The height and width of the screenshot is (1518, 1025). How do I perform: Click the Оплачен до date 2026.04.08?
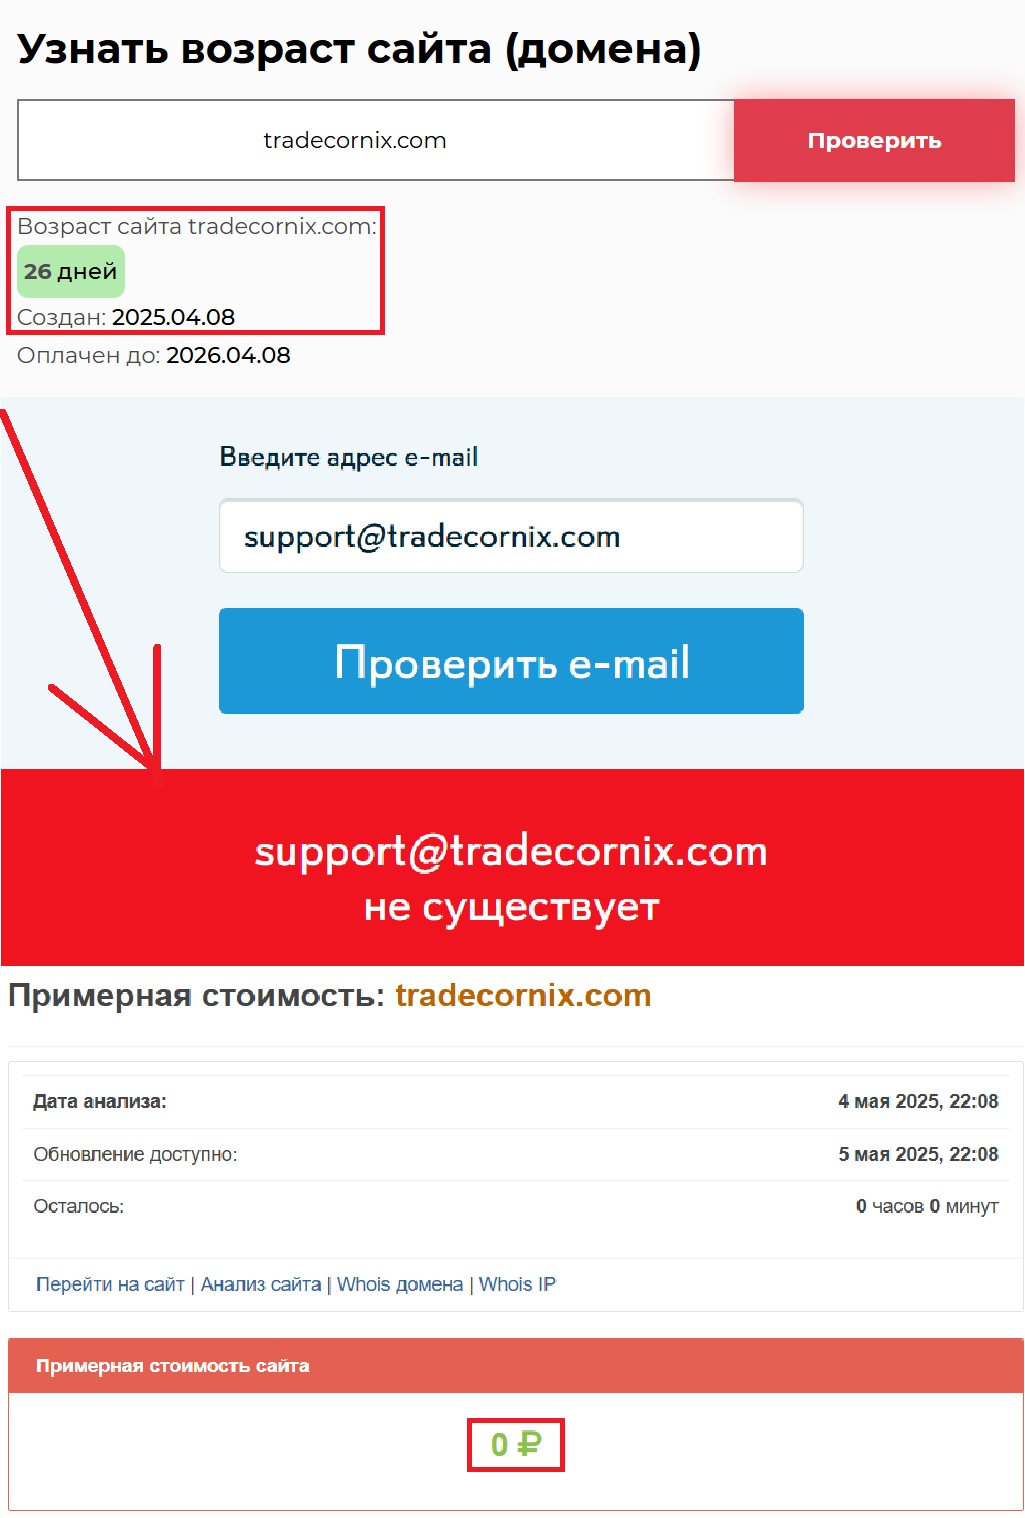click(x=228, y=355)
